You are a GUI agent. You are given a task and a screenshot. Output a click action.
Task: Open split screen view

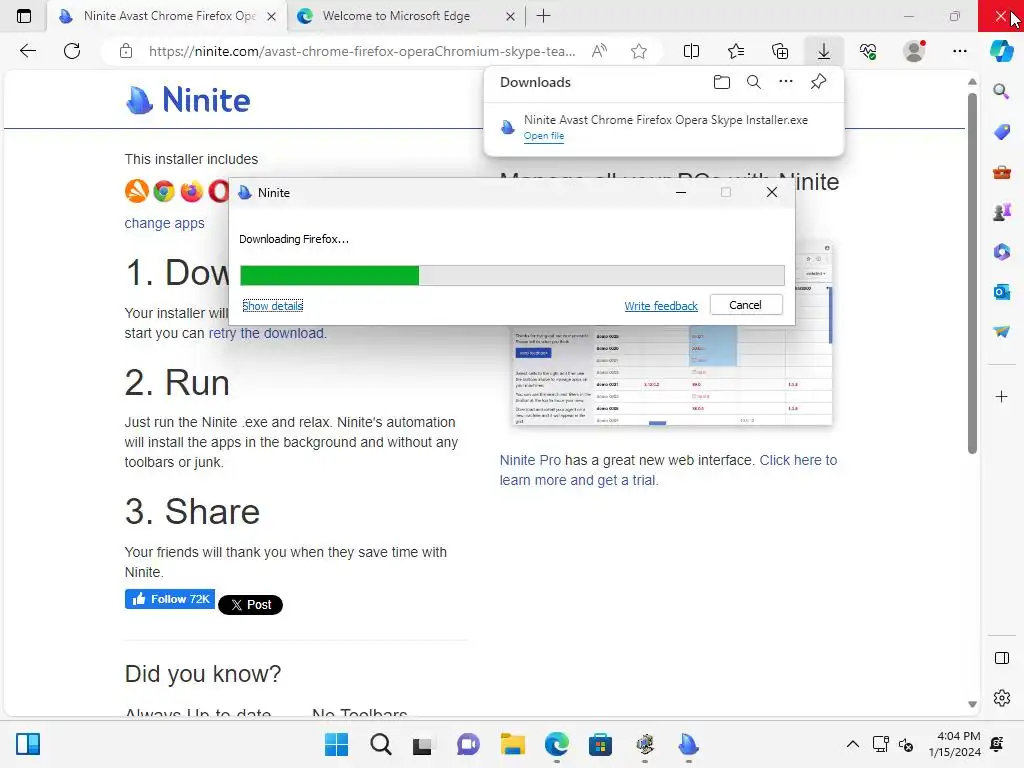coord(691,51)
